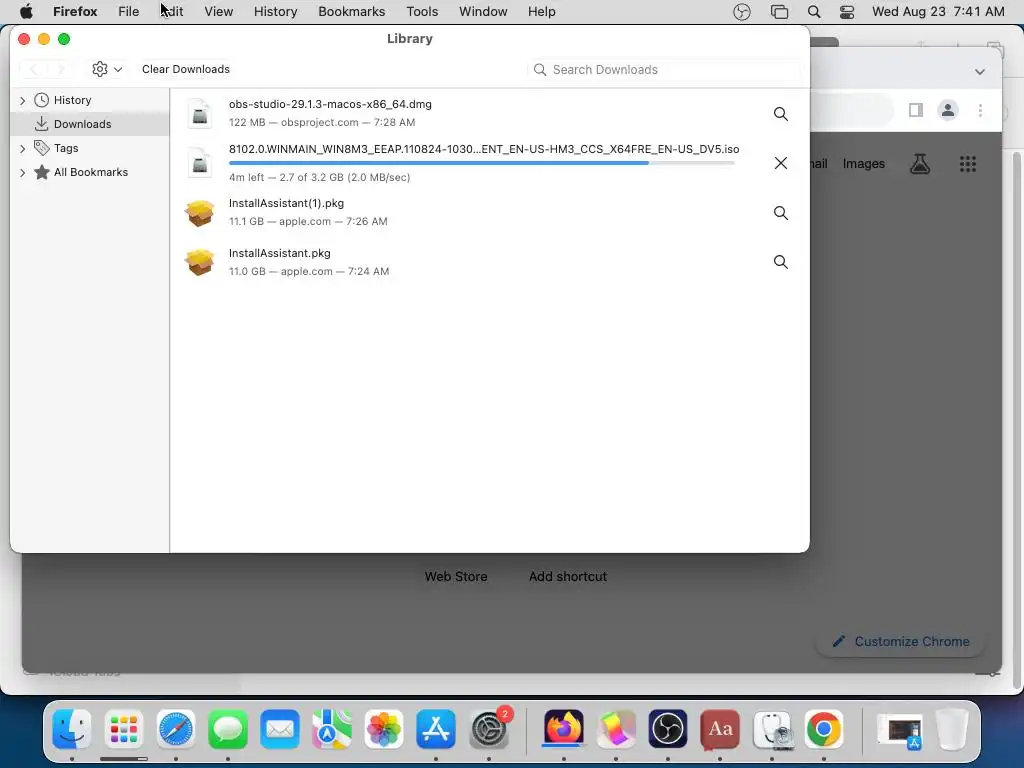Click Clear Downloads button
This screenshot has width=1024, height=768.
(x=186, y=69)
